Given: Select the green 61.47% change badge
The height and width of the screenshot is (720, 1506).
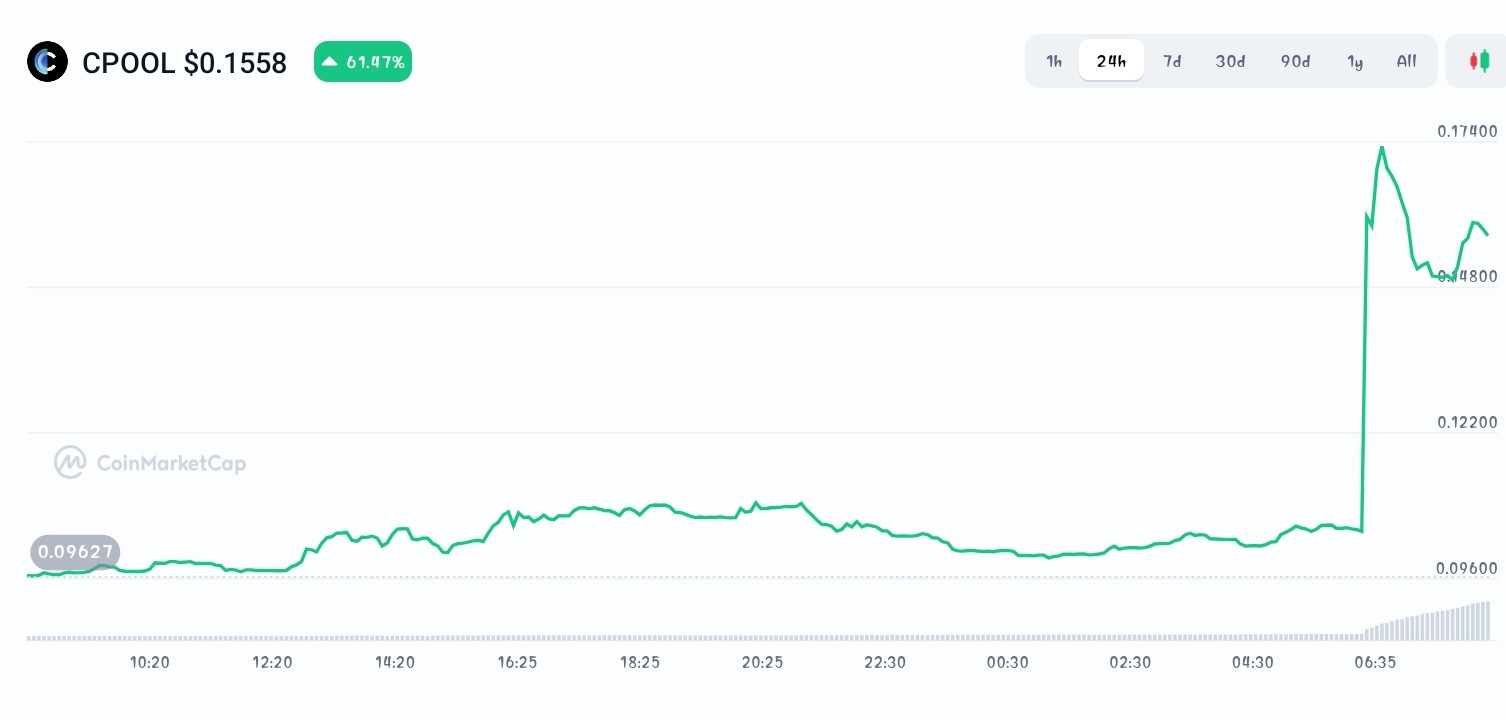Looking at the screenshot, I should point(362,61).
